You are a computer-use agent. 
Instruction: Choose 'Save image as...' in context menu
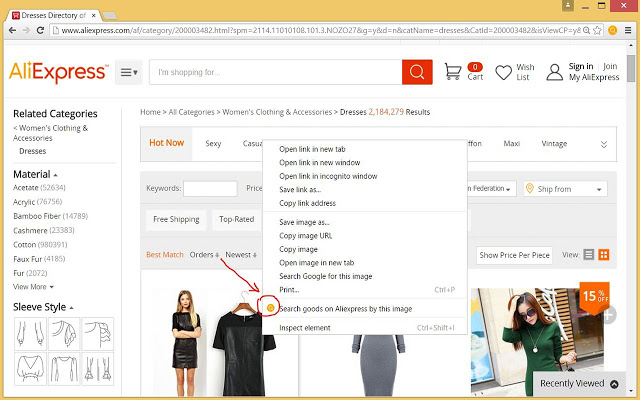(x=303, y=222)
